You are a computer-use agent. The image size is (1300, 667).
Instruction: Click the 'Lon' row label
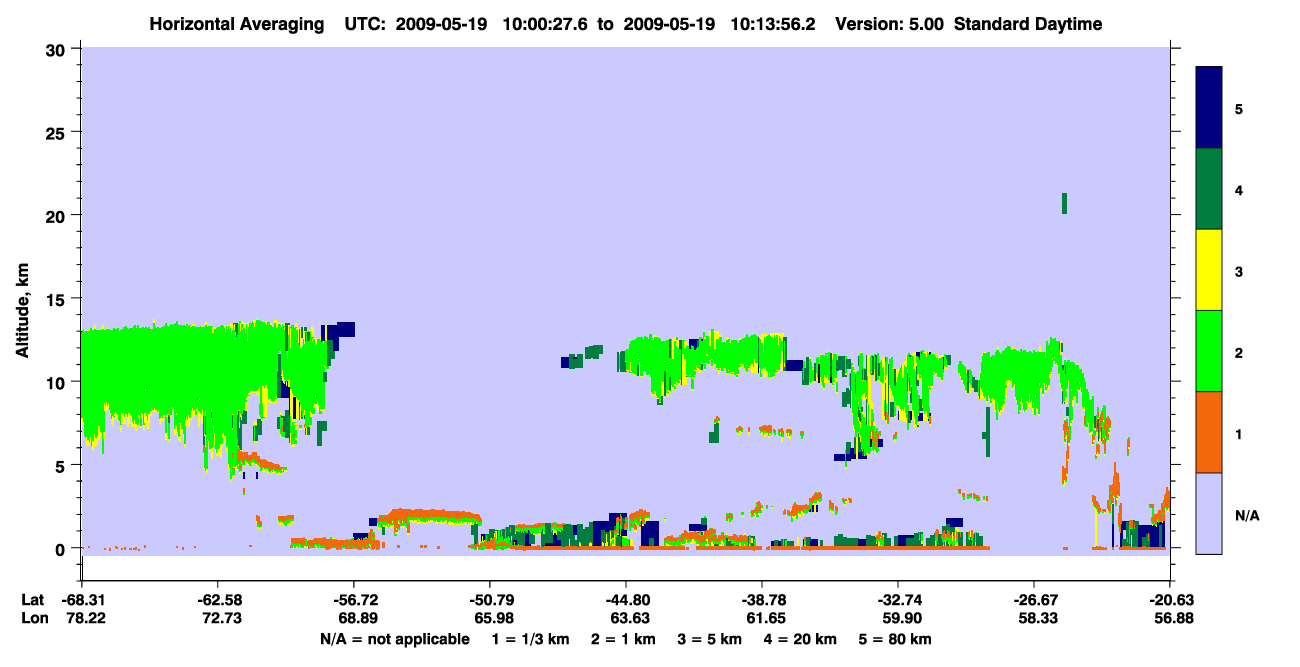coord(33,618)
